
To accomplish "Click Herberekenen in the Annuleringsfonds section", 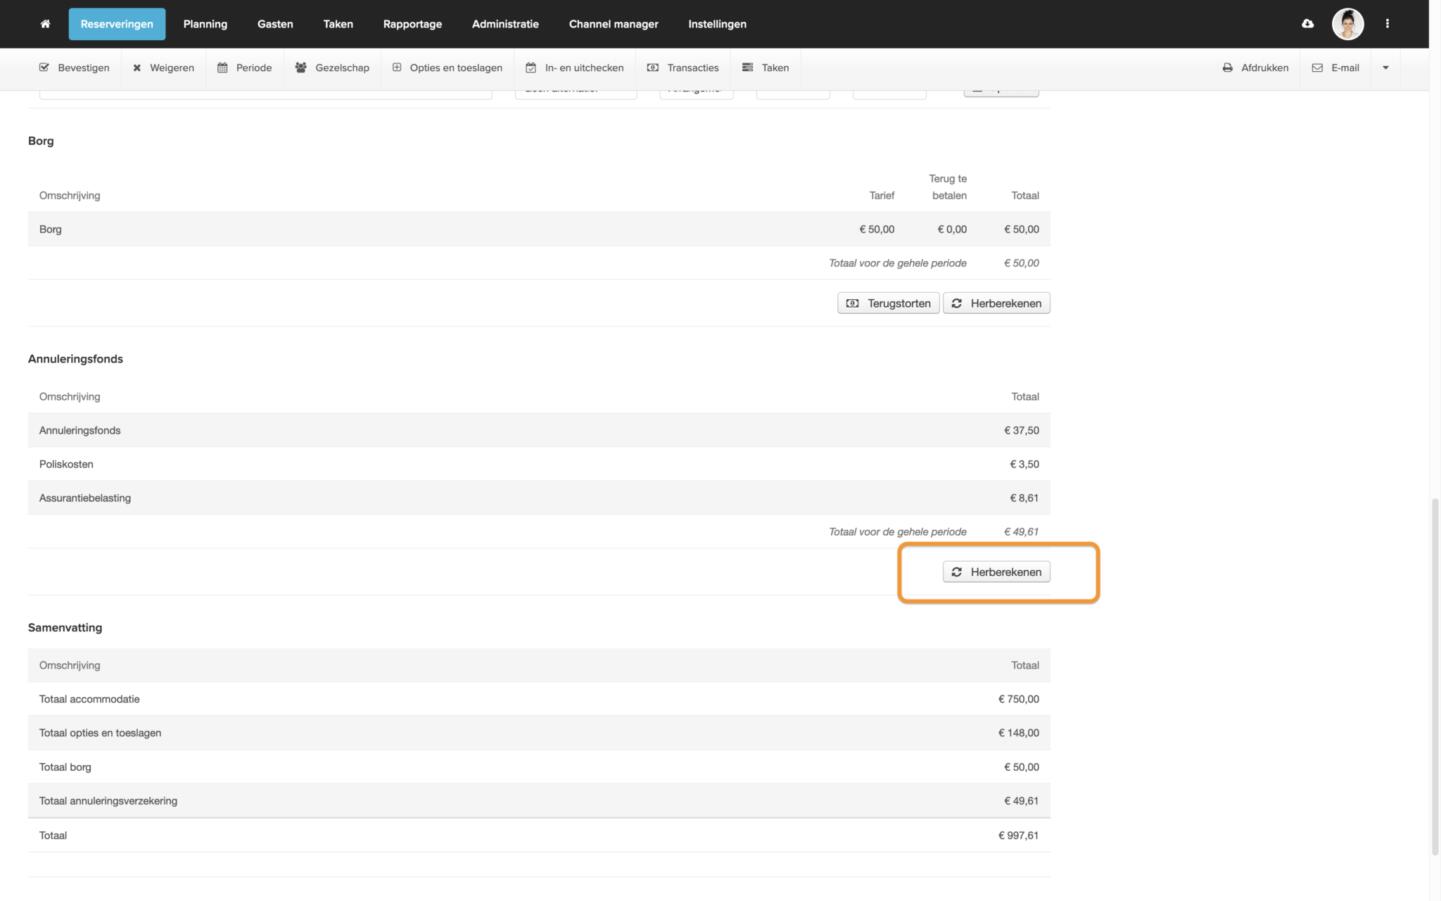I will [x=996, y=572].
